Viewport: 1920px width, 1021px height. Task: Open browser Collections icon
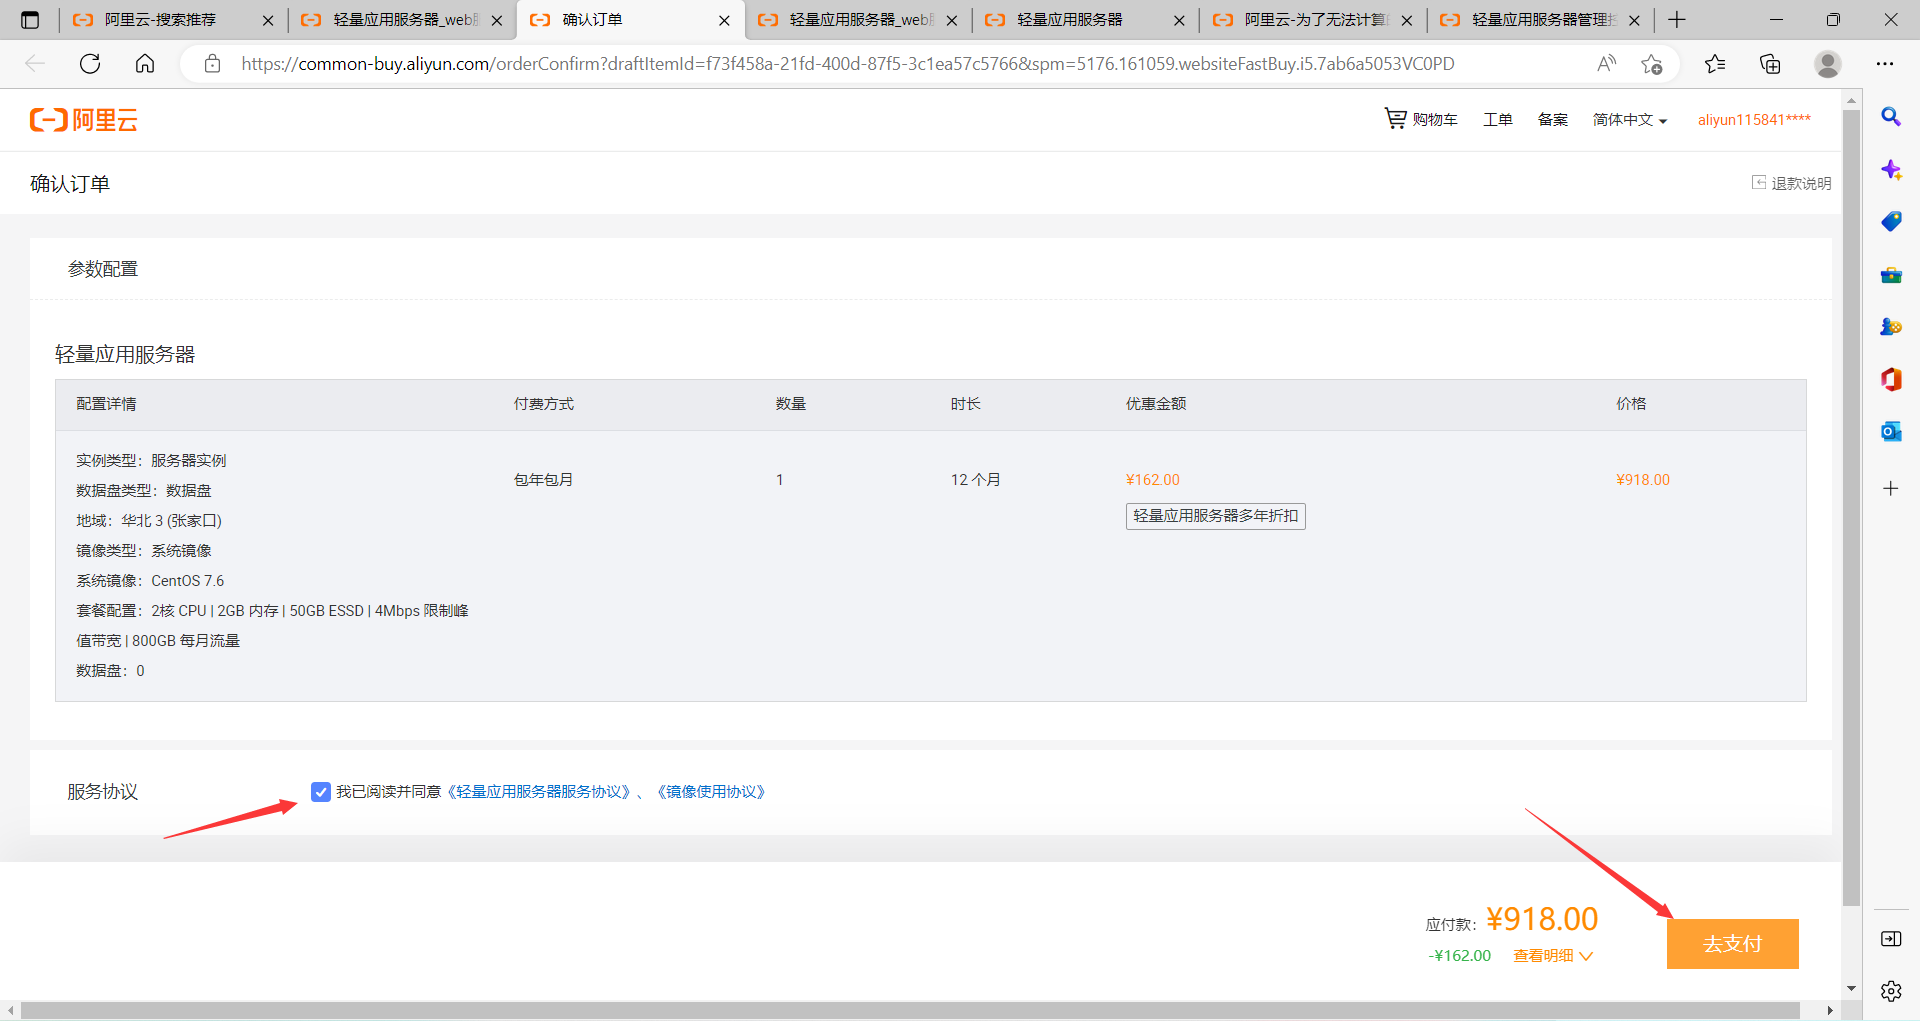coord(1770,64)
